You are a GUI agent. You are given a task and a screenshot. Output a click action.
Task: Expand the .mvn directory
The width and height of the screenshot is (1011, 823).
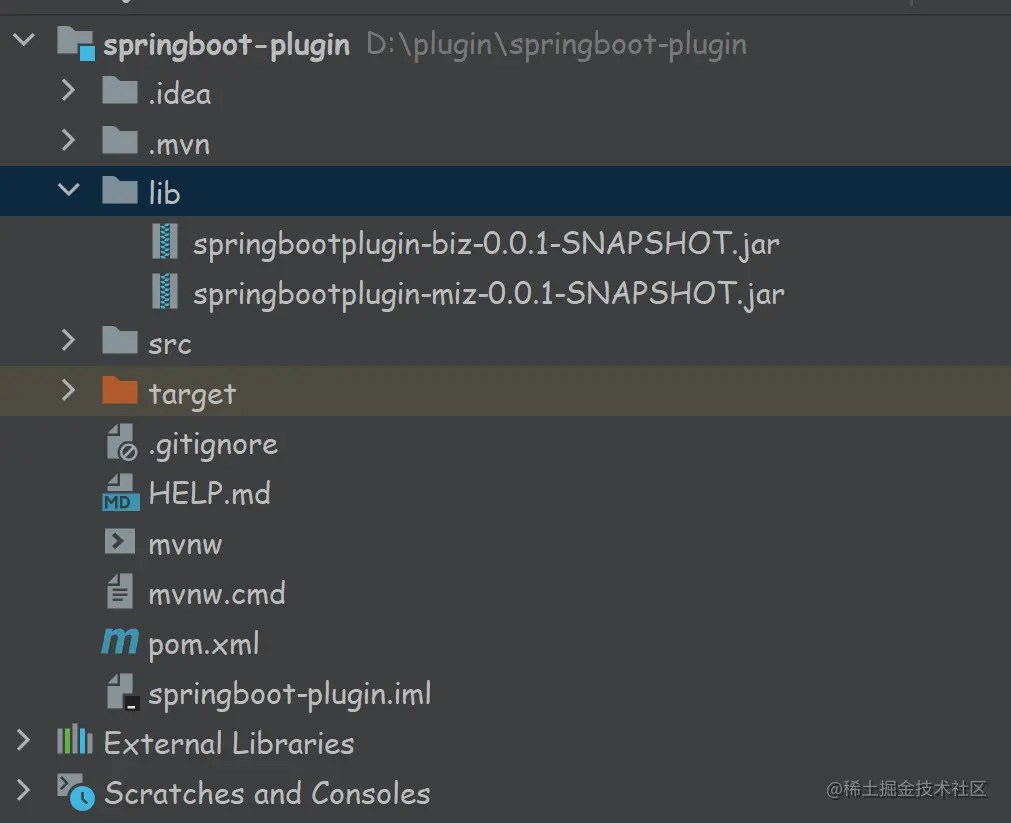68,142
